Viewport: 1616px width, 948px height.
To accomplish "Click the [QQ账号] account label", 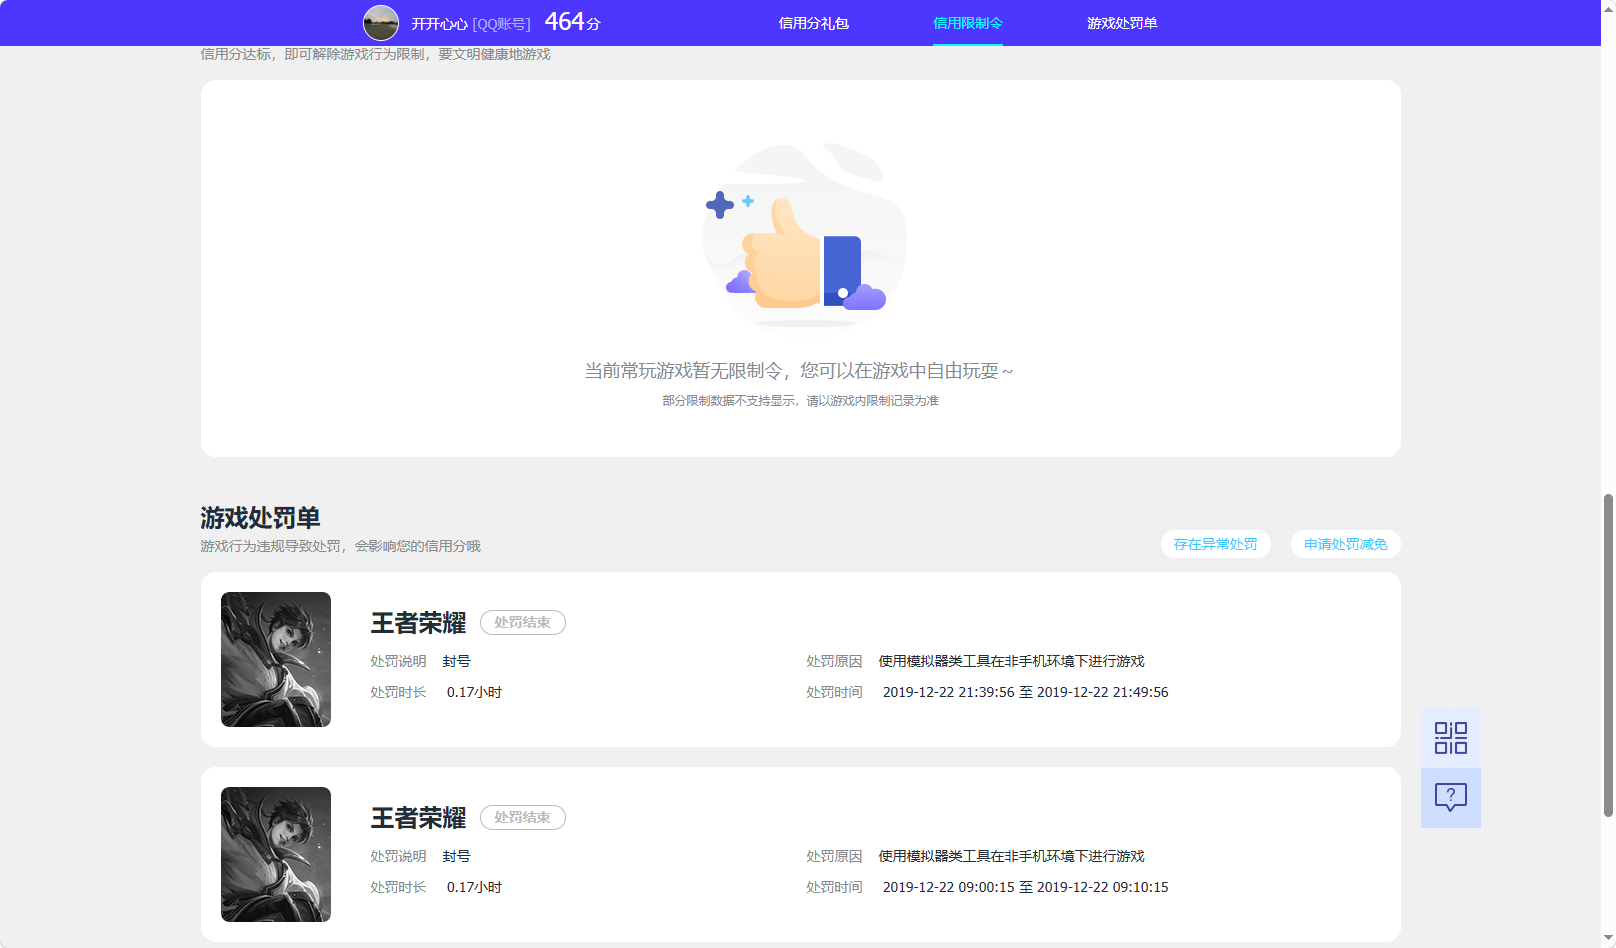I will click(x=502, y=23).
